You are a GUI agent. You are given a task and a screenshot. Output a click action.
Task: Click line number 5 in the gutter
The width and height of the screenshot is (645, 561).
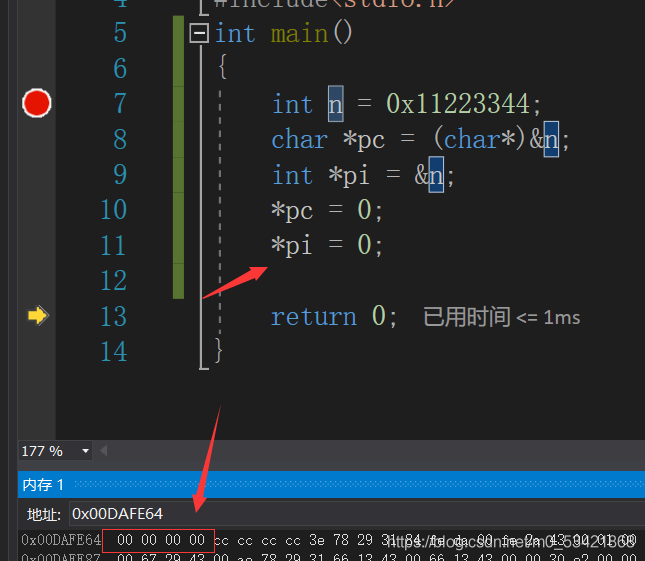pyautogui.click(x=120, y=32)
